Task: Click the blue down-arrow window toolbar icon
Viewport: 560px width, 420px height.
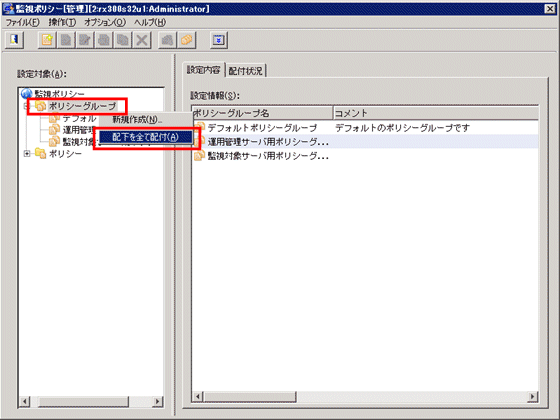Action: 219,40
